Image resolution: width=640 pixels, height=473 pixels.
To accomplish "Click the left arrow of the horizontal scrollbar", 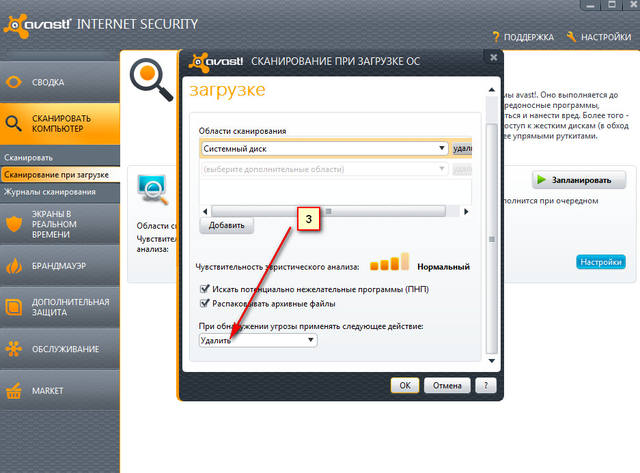I will click(205, 211).
